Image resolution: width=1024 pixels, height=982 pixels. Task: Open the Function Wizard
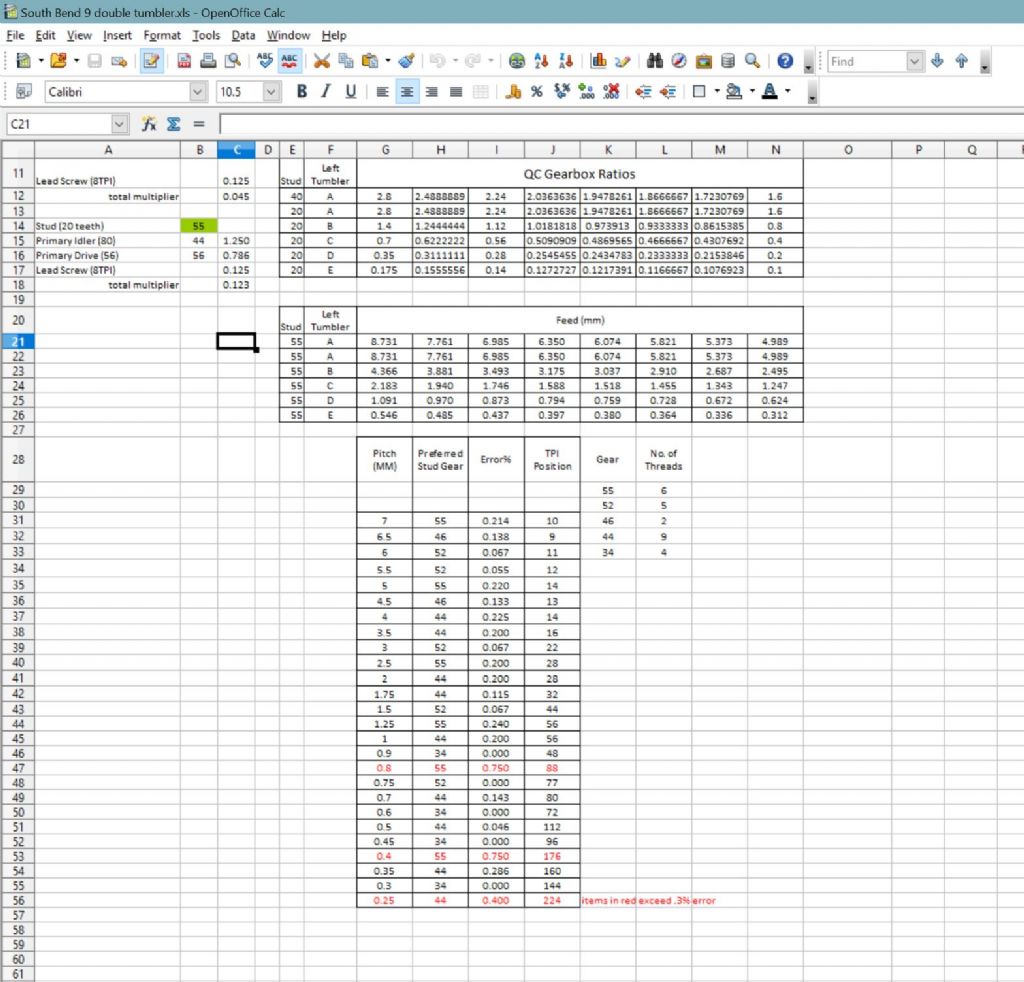coord(149,123)
